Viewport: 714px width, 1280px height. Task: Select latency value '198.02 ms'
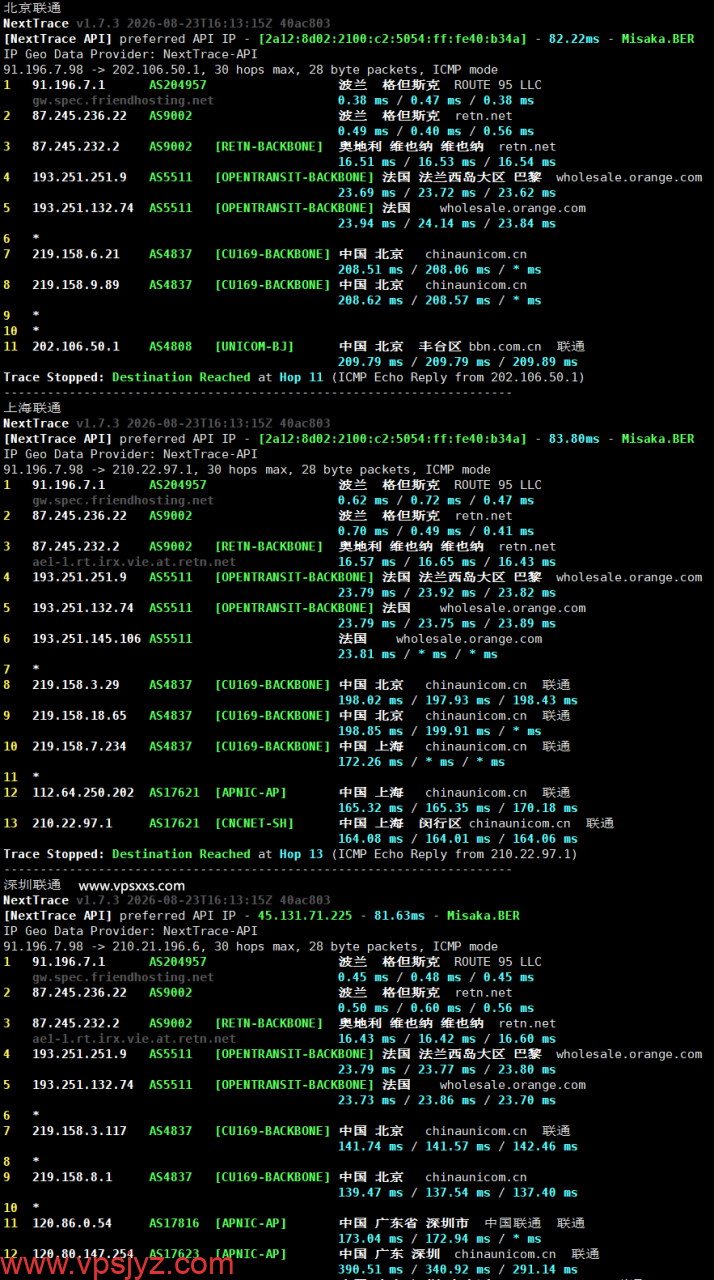[x=371, y=701]
